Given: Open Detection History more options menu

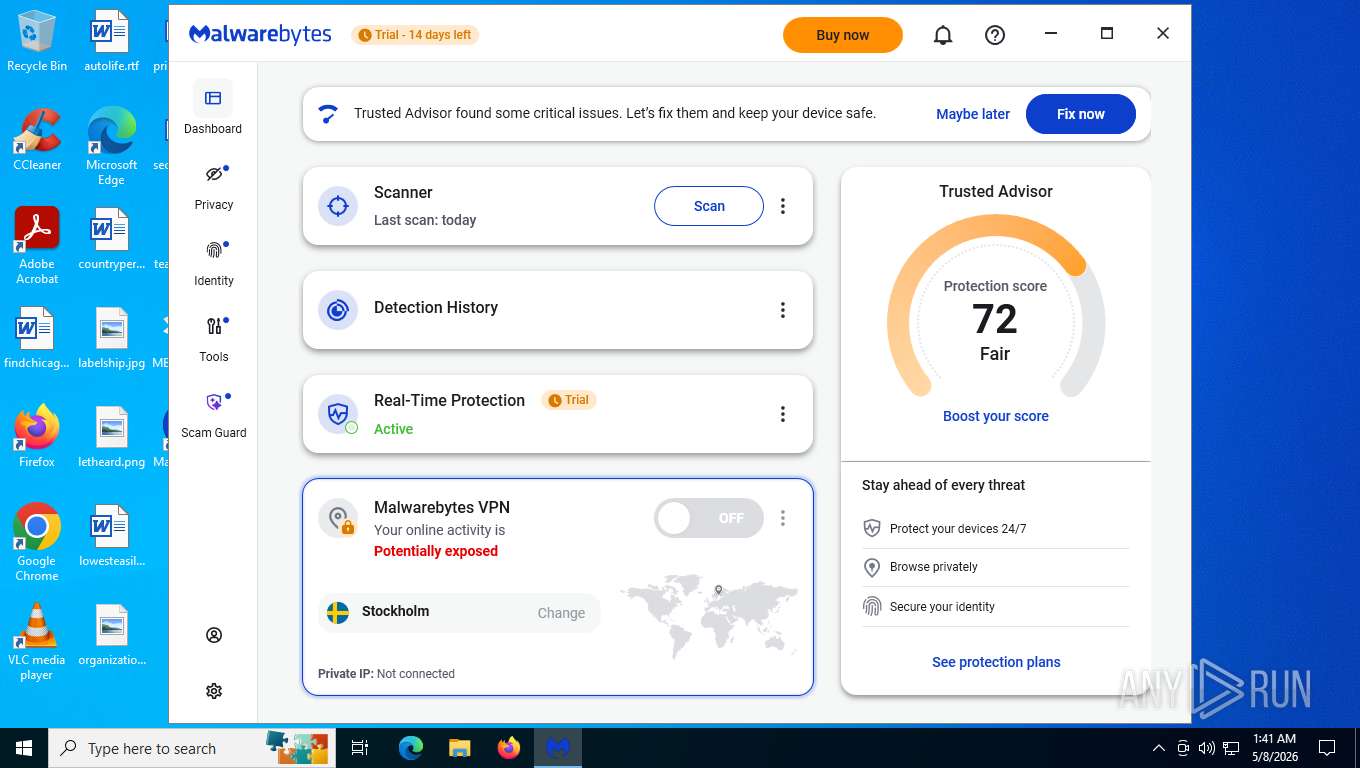Looking at the screenshot, I should (x=783, y=310).
